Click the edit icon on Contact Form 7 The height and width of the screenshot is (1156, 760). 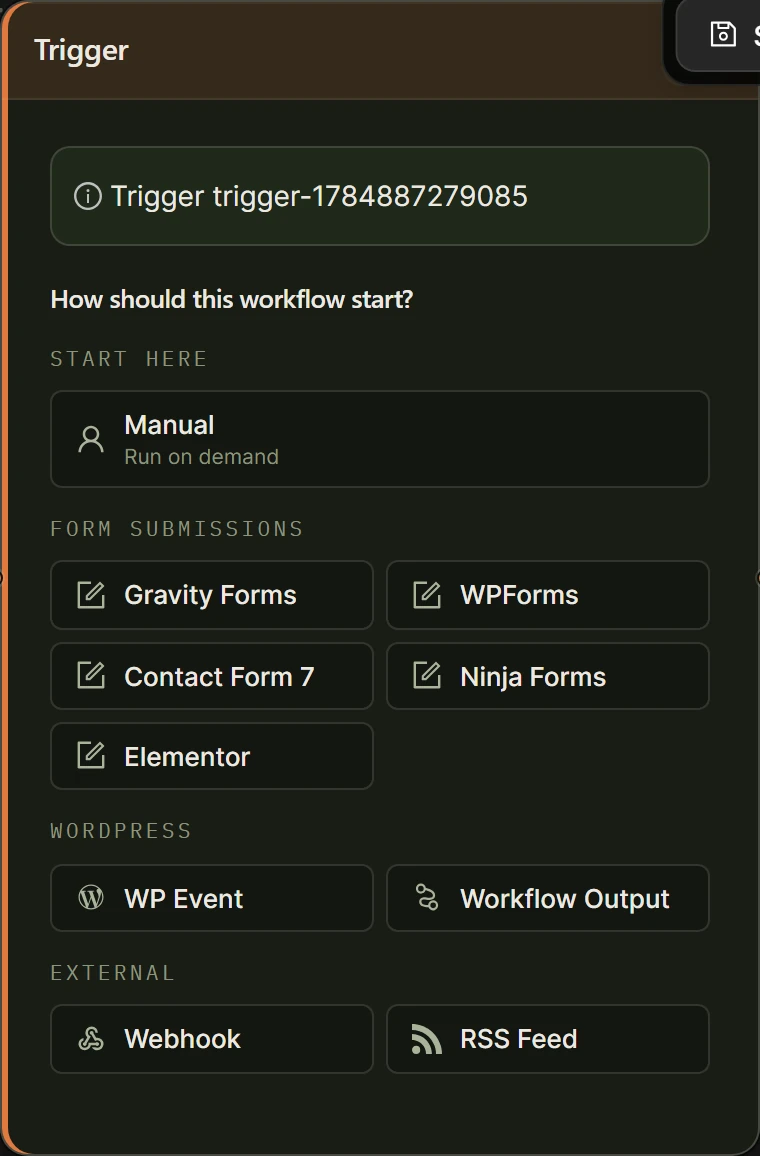[91, 676]
